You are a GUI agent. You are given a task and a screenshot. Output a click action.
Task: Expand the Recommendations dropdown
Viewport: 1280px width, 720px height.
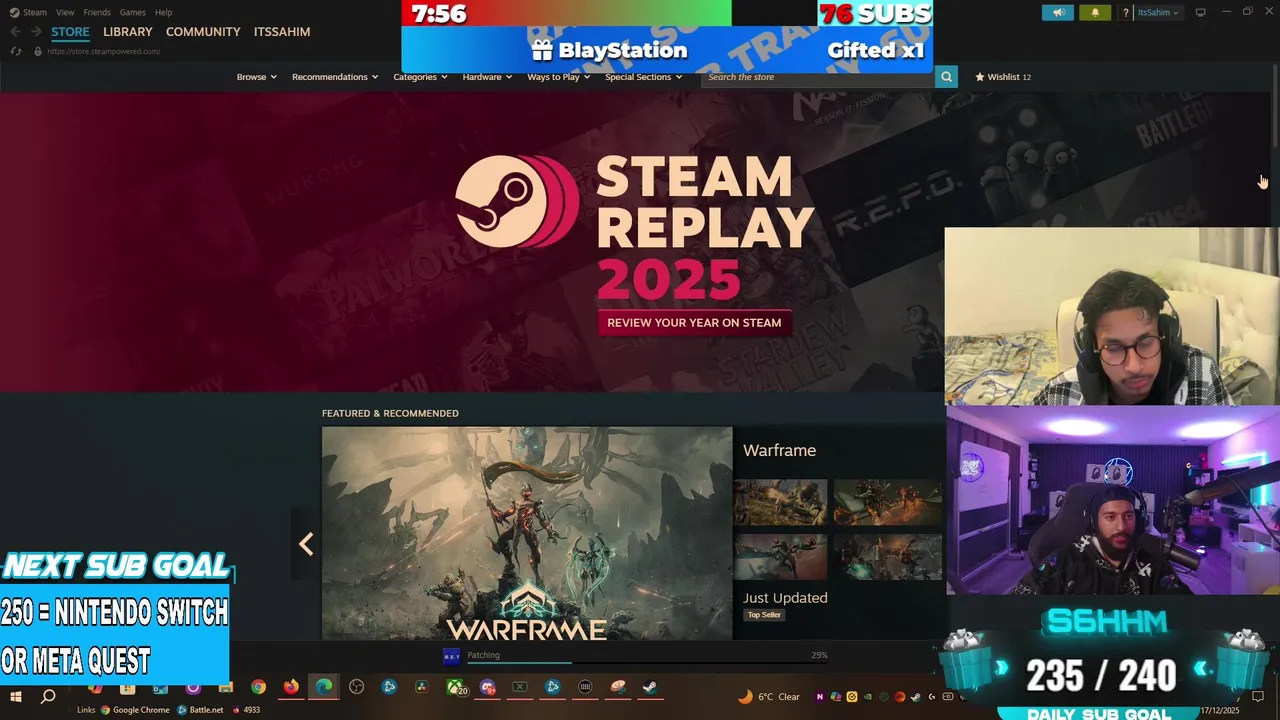tap(335, 77)
